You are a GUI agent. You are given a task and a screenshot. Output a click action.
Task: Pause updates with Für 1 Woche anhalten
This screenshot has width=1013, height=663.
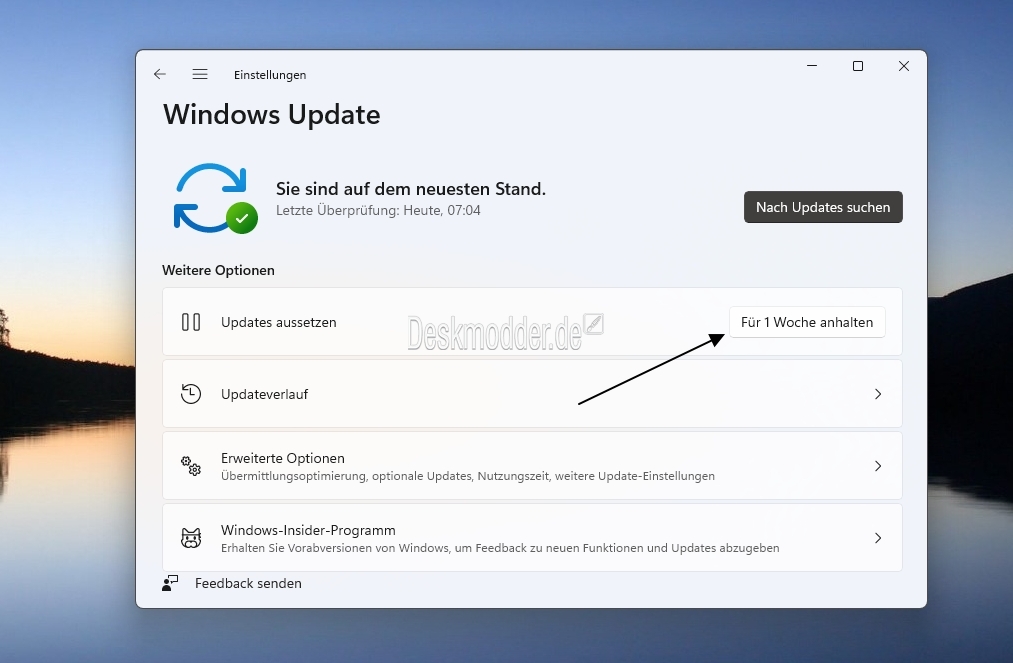[807, 322]
